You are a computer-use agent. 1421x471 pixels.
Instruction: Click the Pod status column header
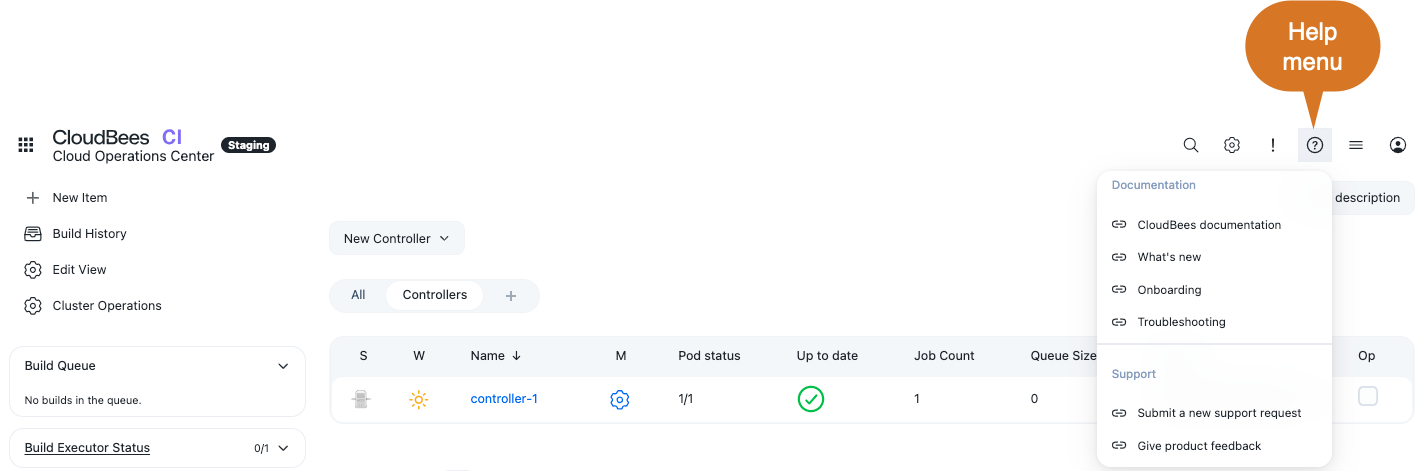point(709,355)
